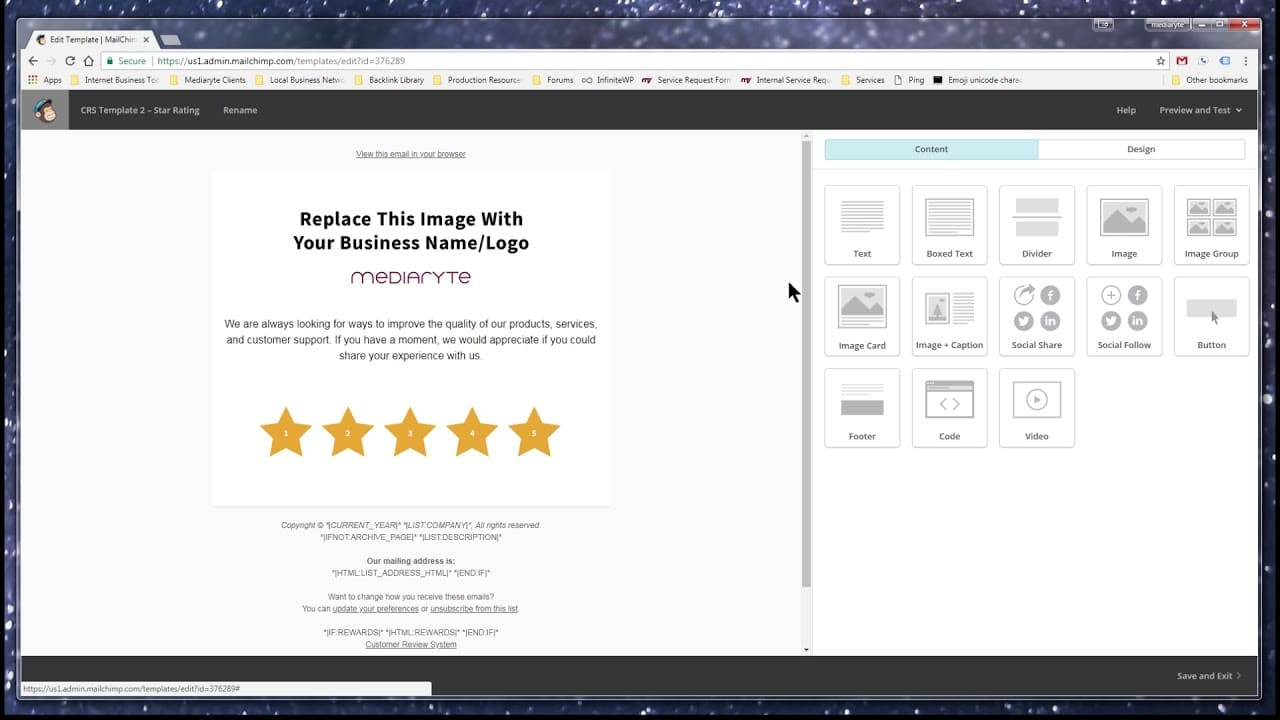
Task: Insert a Video content block
Action: (x=1036, y=407)
